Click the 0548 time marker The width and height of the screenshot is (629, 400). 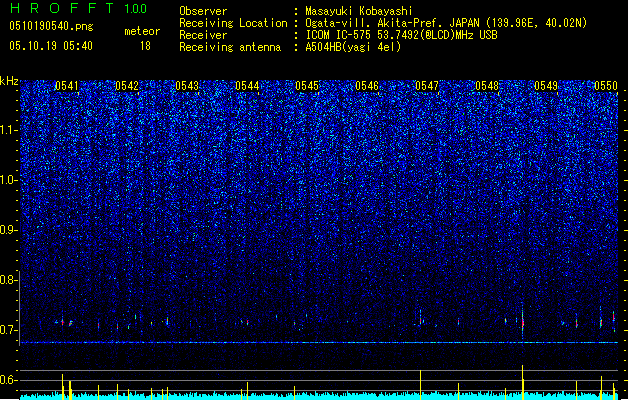coord(487,86)
